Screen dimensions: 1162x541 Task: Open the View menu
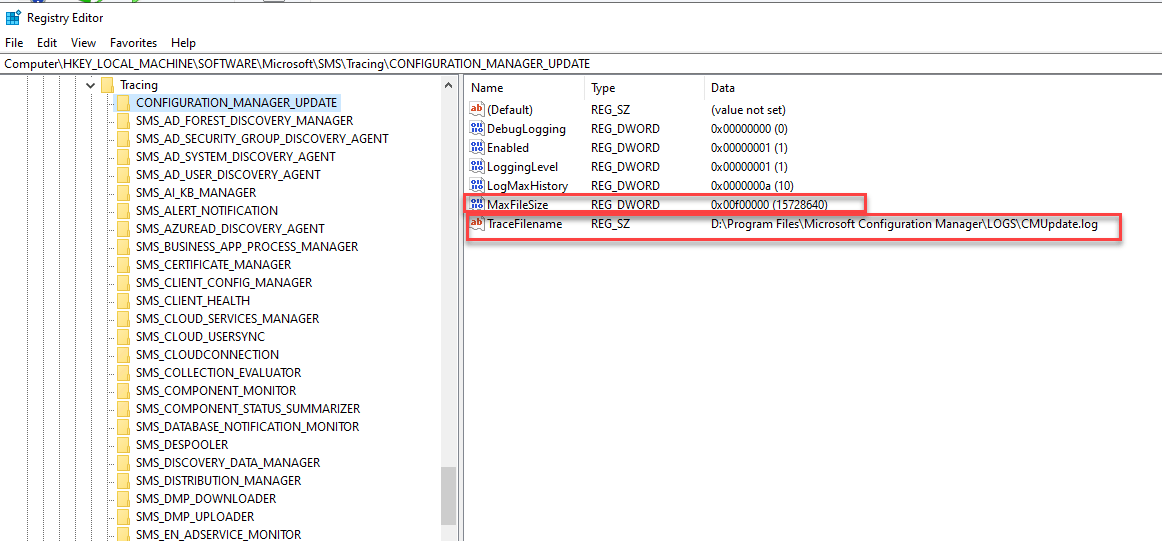84,43
